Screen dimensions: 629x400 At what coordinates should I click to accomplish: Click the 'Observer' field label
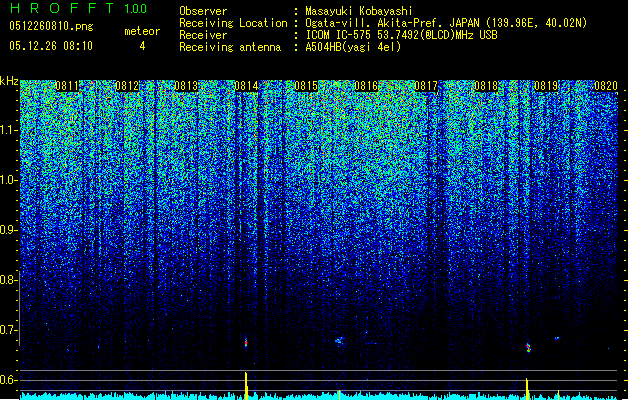203,11
